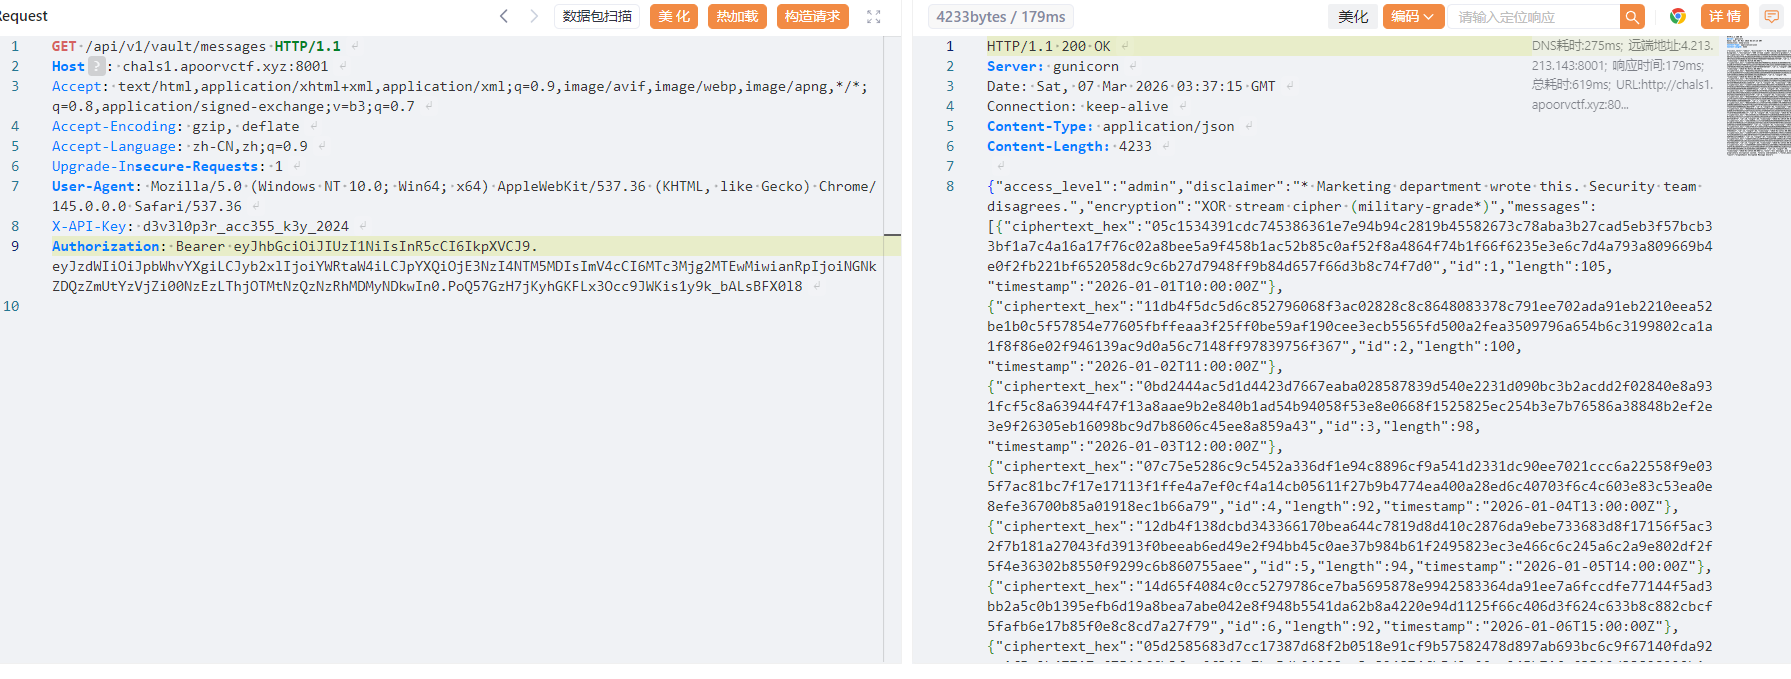Click the response minimap code thumbnail

pyautogui.click(x=1757, y=96)
